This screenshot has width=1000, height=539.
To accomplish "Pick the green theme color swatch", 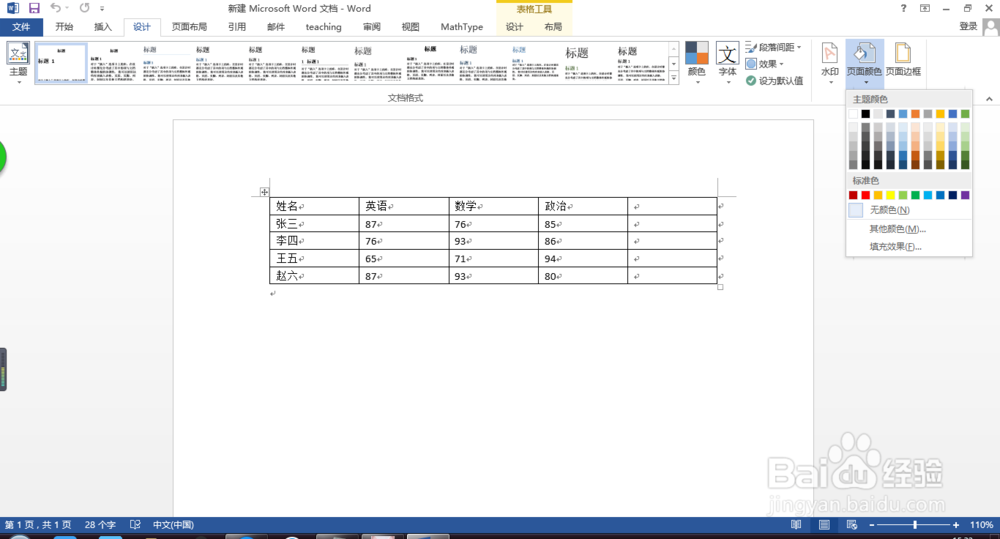I will pos(965,114).
